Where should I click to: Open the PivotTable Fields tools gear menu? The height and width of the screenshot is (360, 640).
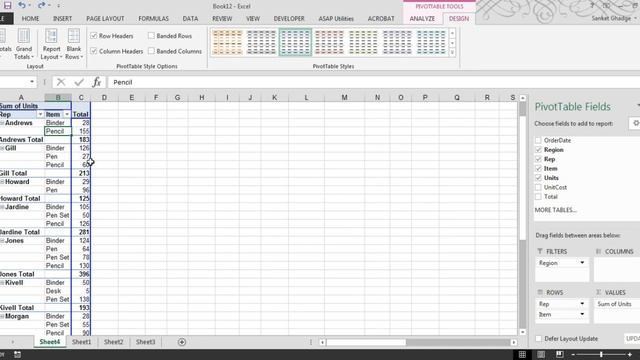click(x=635, y=123)
